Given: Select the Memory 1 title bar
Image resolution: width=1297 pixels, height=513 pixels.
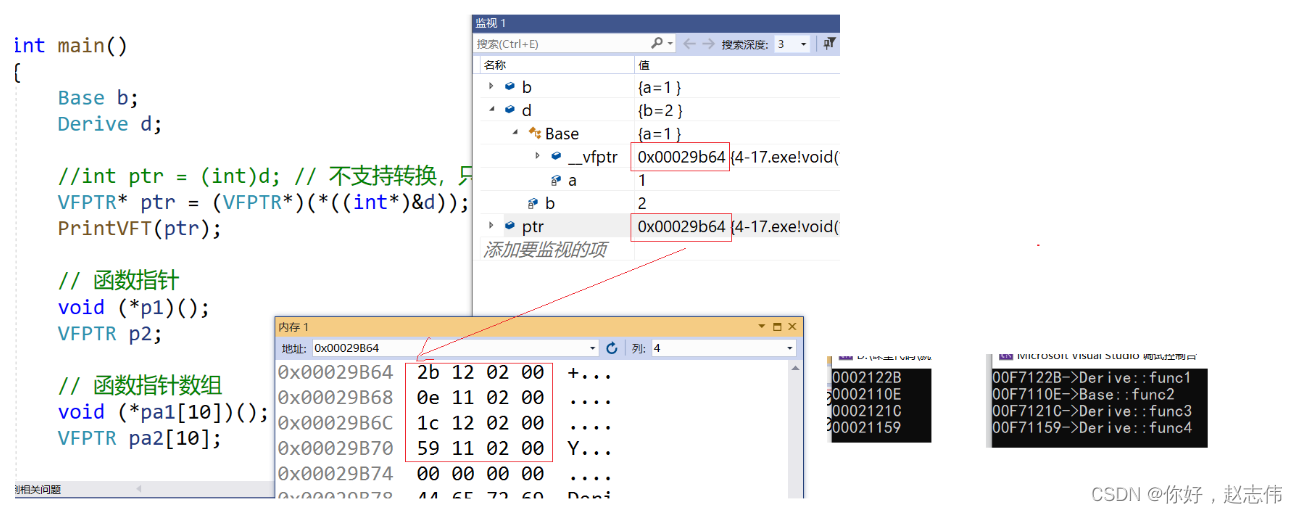Looking at the screenshot, I should pos(539,327).
